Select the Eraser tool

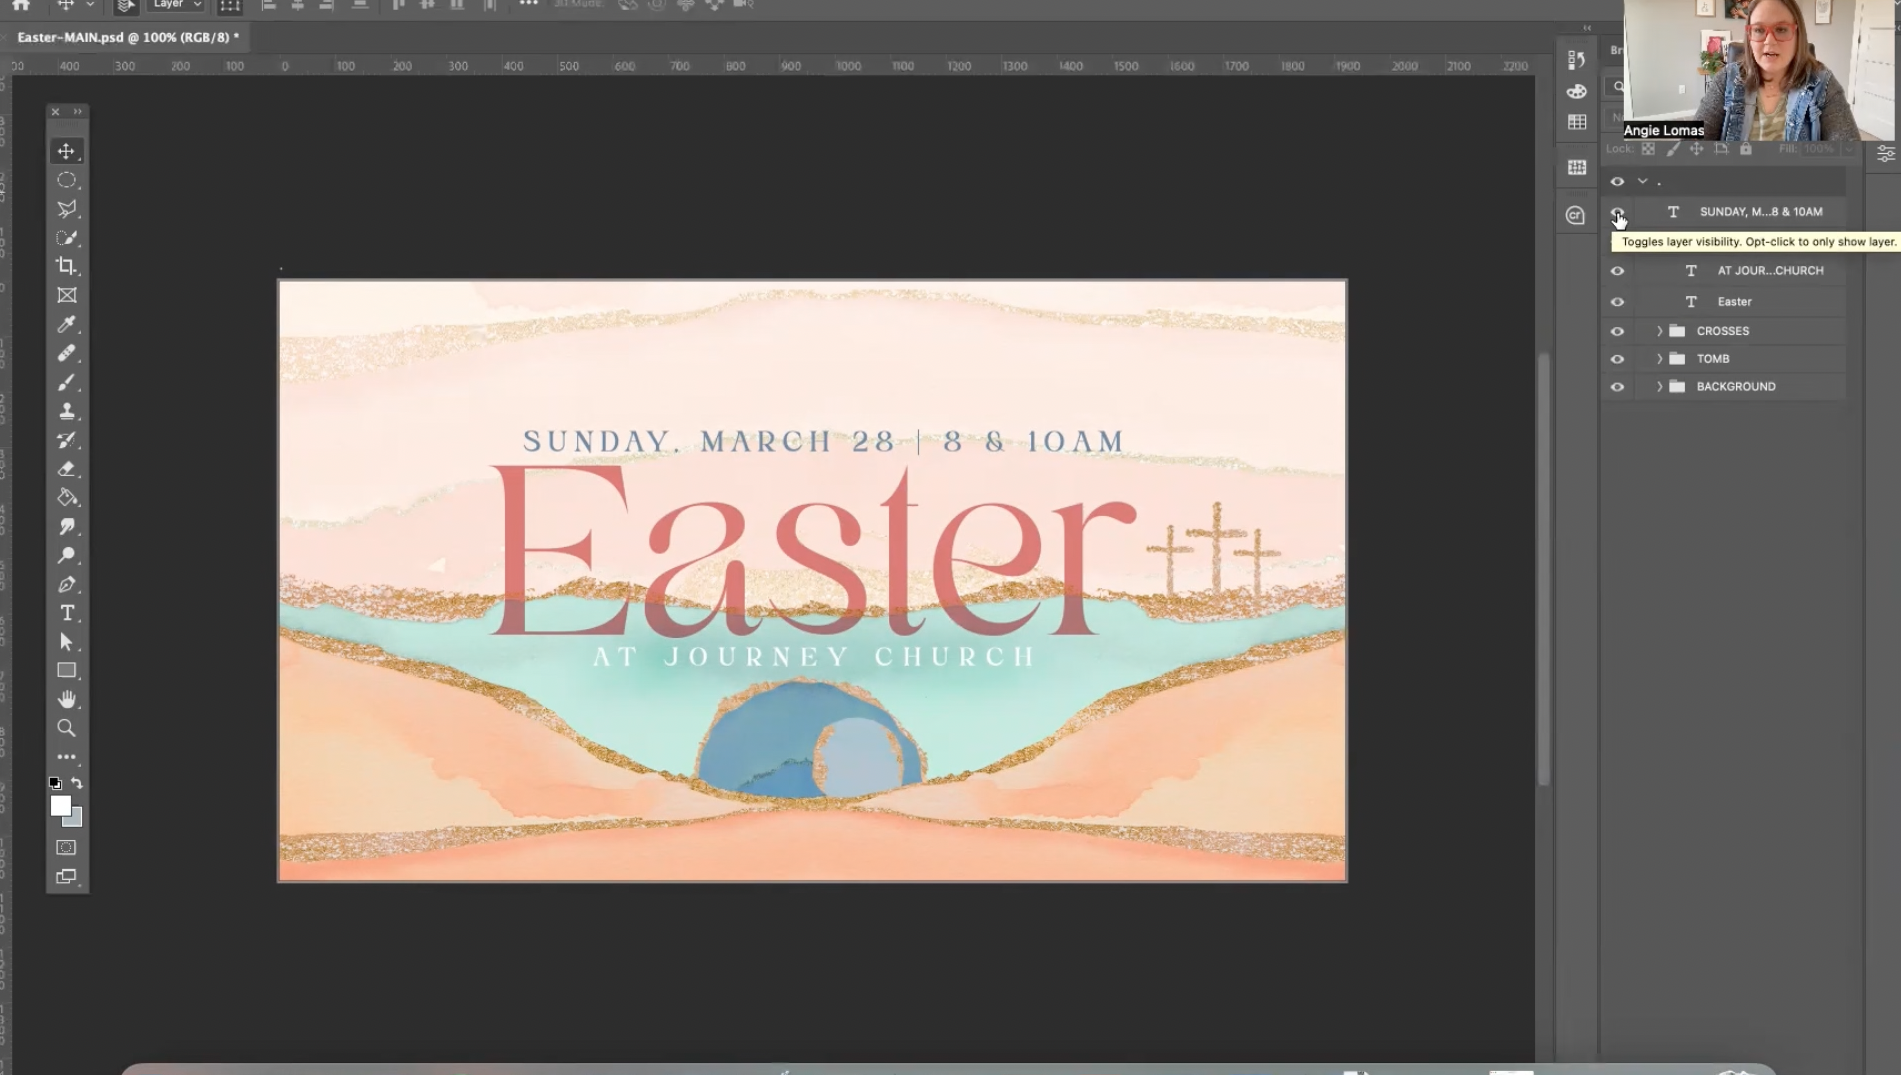click(x=67, y=469)
